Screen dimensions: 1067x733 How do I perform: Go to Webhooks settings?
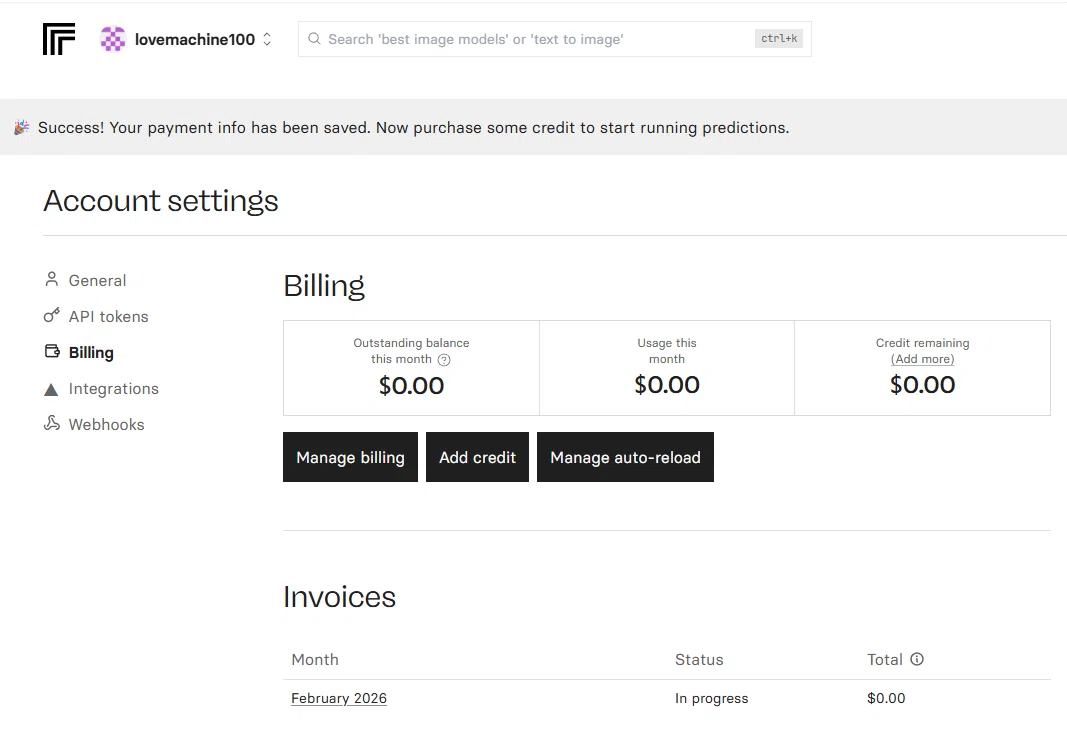[106, 425]
